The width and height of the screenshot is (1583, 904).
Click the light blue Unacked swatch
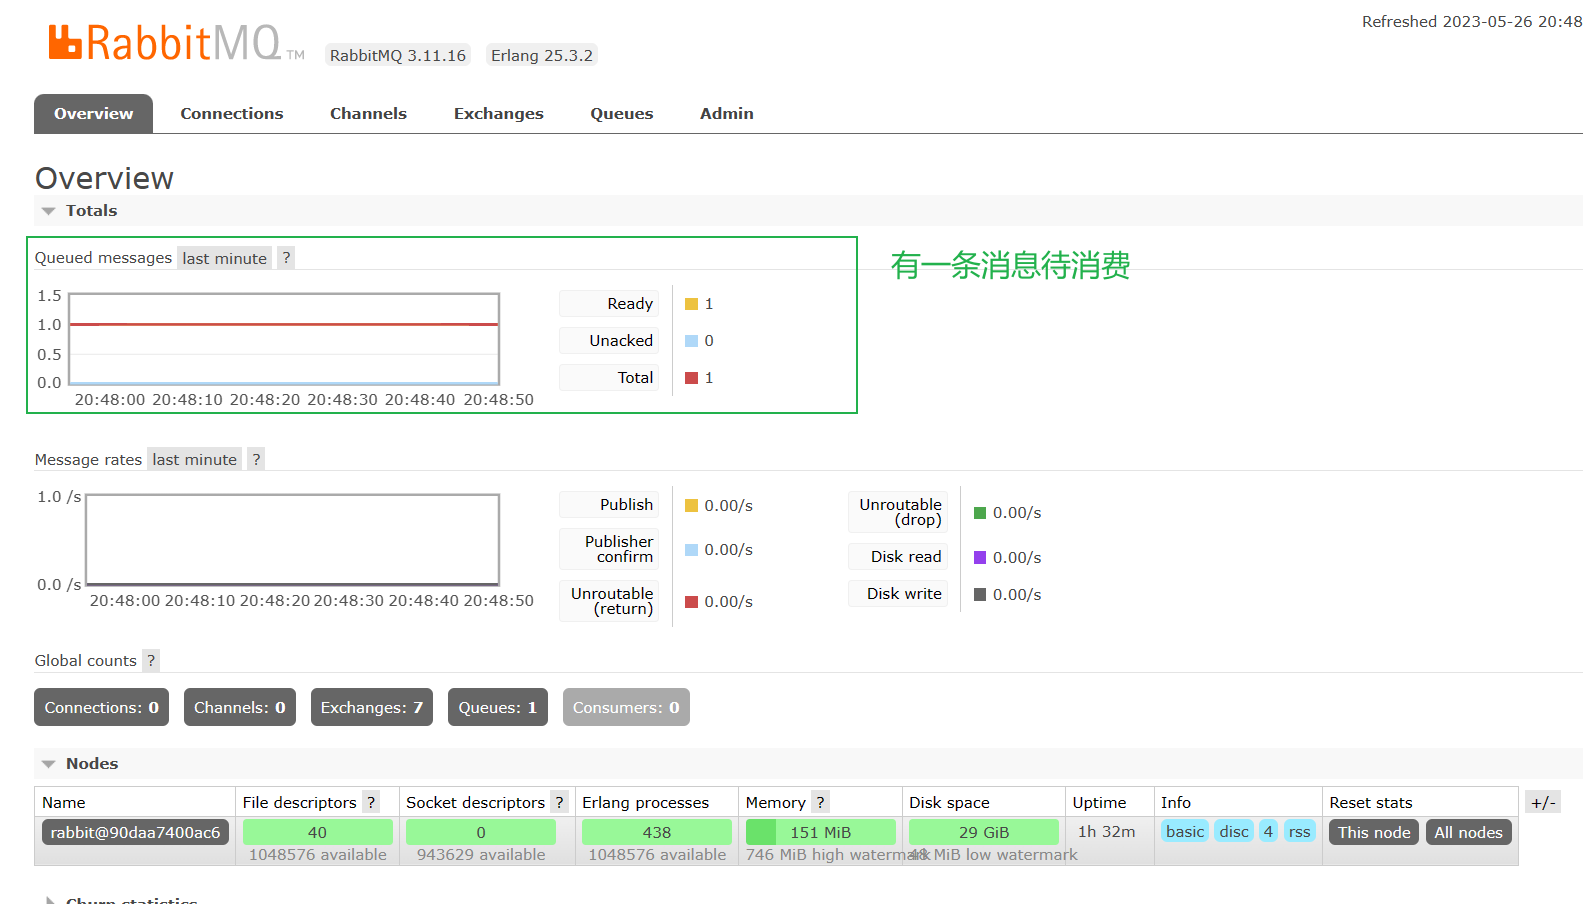pos(691,341)
